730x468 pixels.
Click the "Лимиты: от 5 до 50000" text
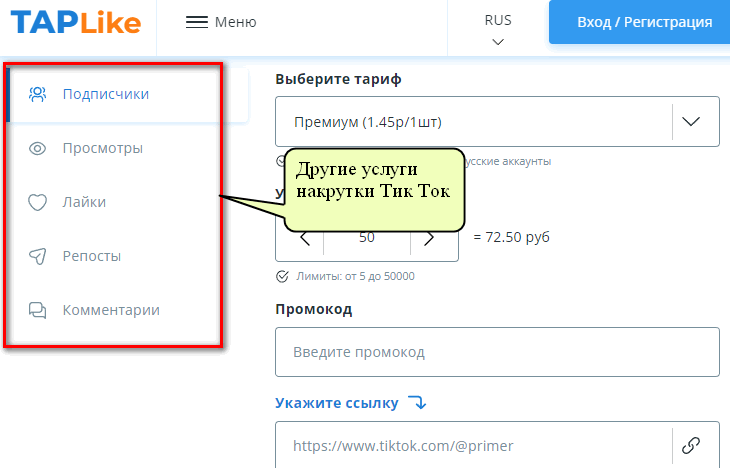pyautogui.click(x=355, y=276)
